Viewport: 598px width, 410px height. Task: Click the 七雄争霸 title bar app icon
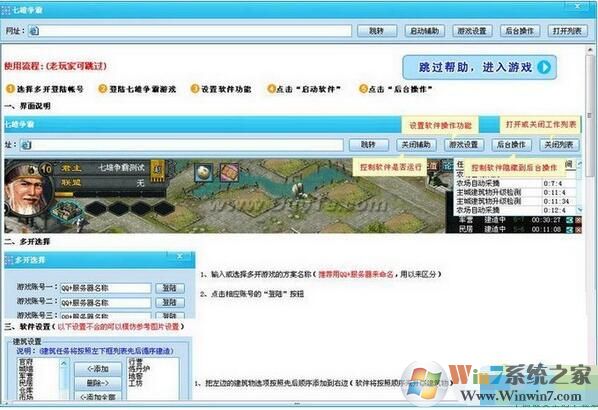click(6, 10)
